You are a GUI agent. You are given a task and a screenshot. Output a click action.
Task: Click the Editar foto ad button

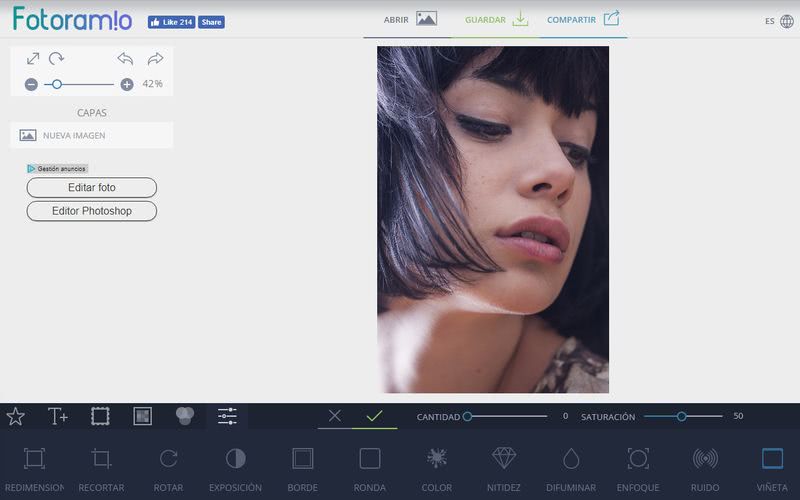point(92,187)
